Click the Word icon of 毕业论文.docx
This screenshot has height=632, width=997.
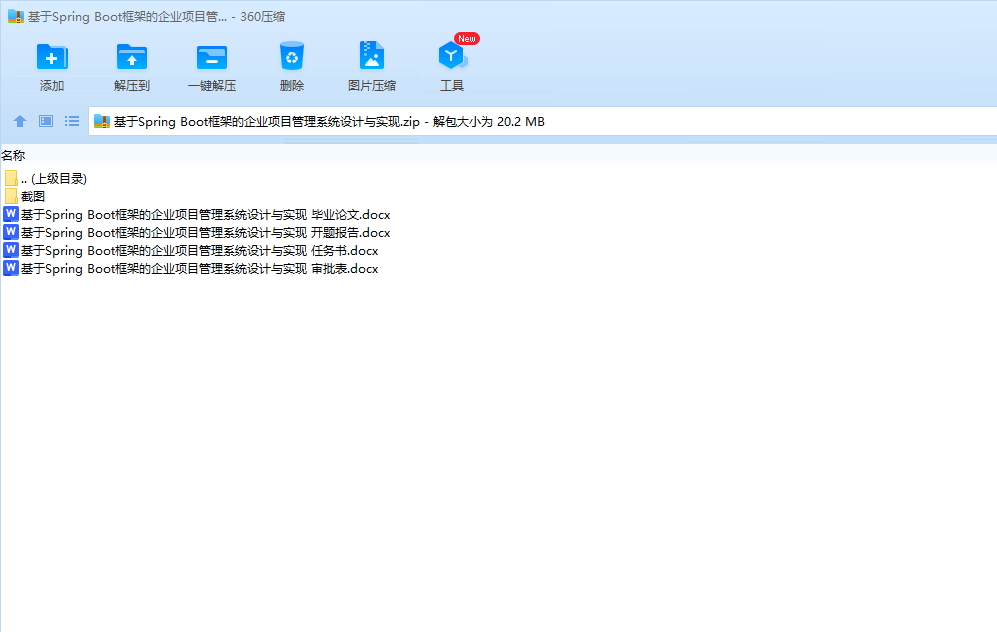(x=10, y=214)
